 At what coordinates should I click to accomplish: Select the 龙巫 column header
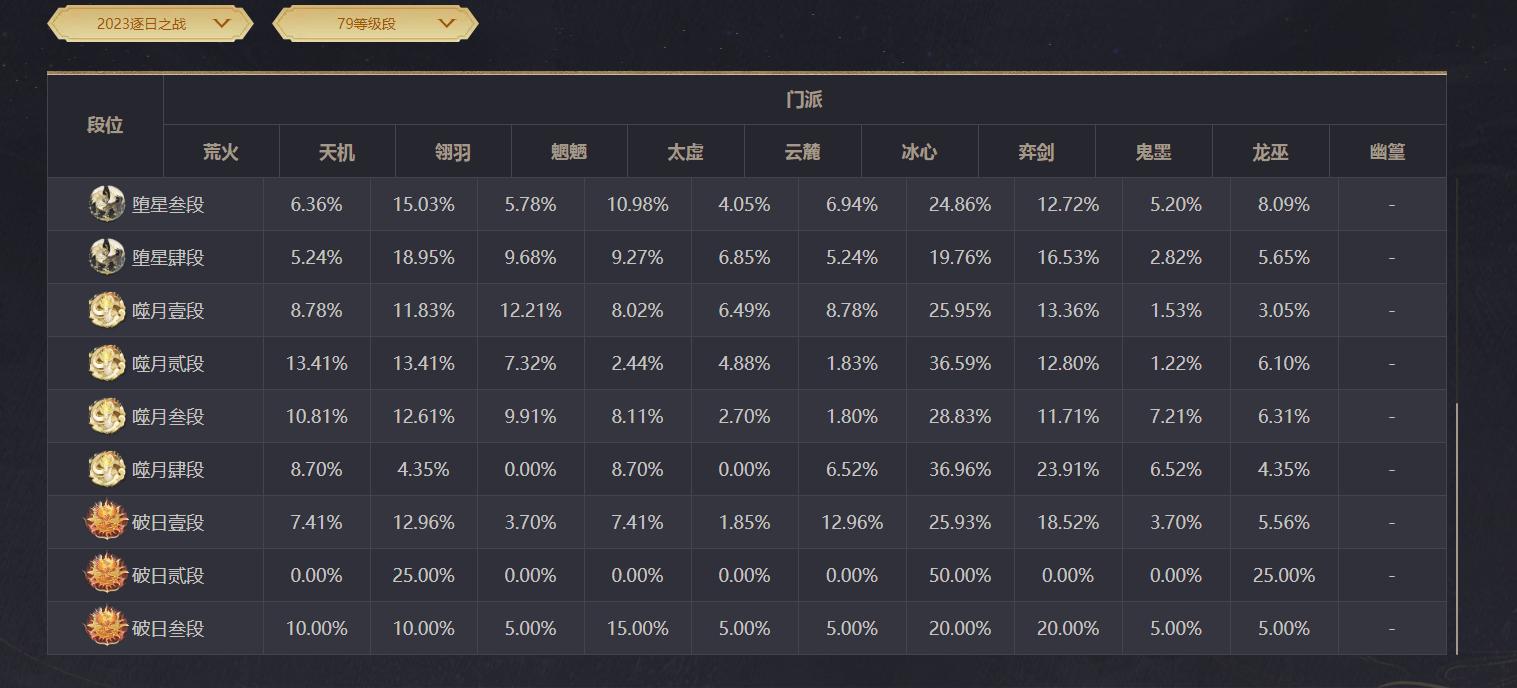pos(1270,152)
